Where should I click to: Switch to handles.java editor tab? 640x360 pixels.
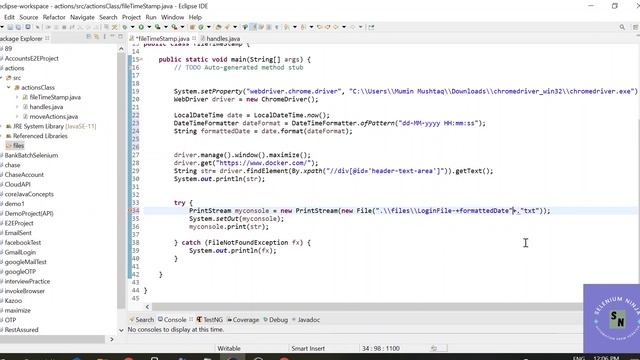[220, 38]
